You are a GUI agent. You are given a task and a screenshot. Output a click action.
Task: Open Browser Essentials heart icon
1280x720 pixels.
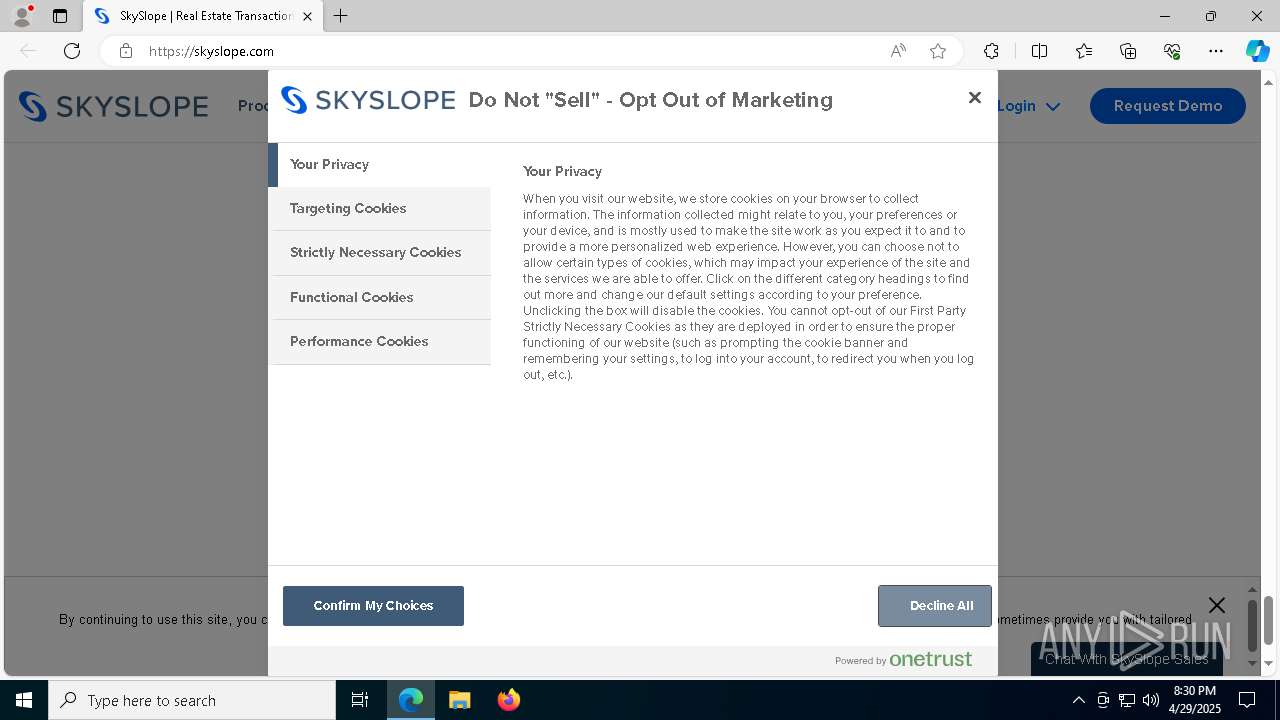click(1172, 51)
